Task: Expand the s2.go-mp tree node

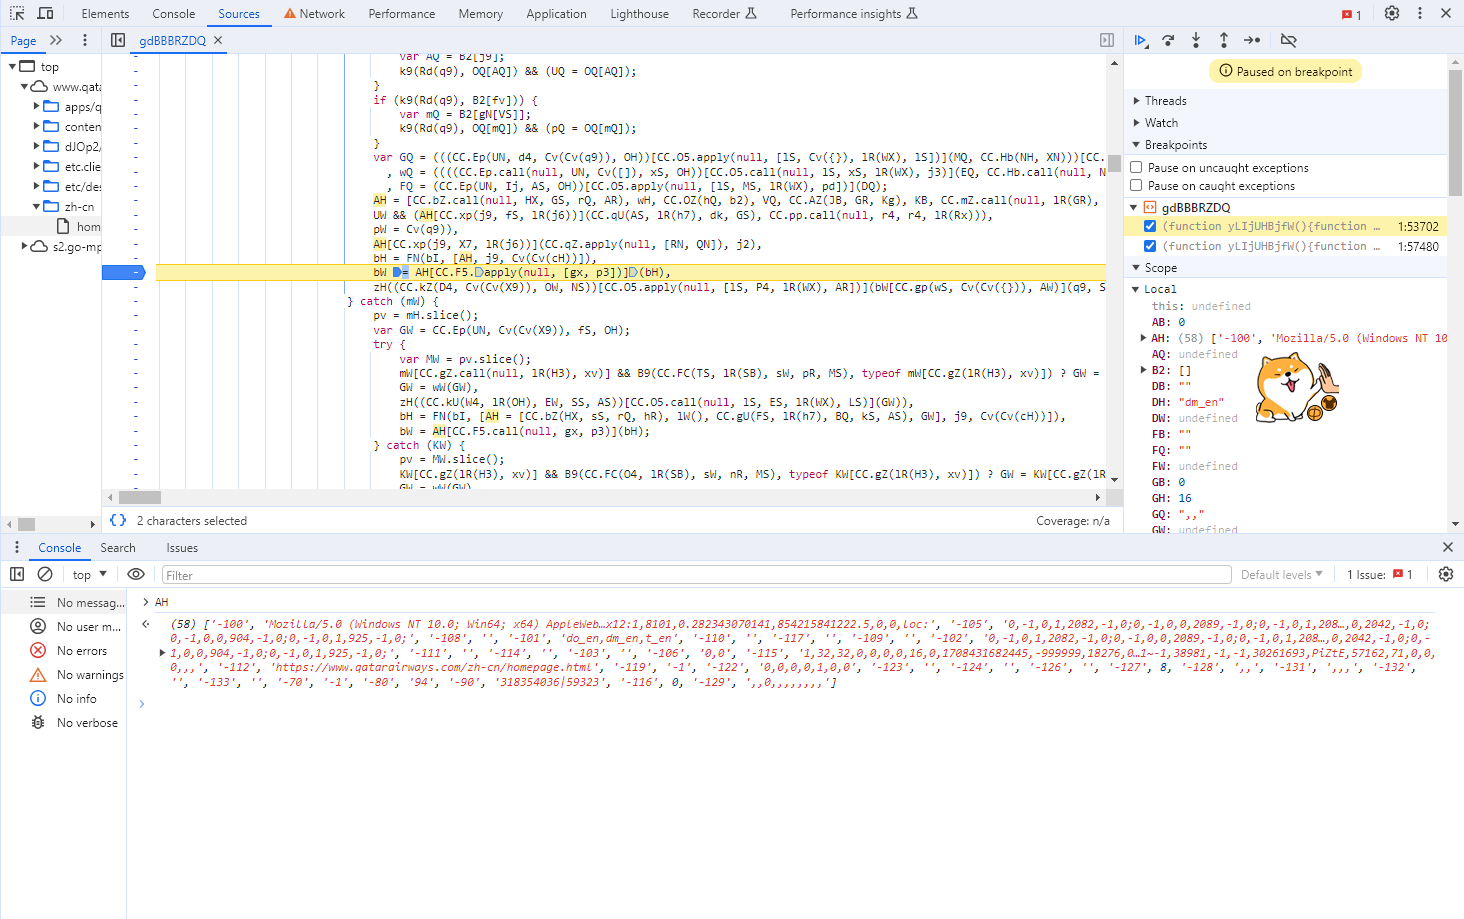Action: click(x=25, y=246)
